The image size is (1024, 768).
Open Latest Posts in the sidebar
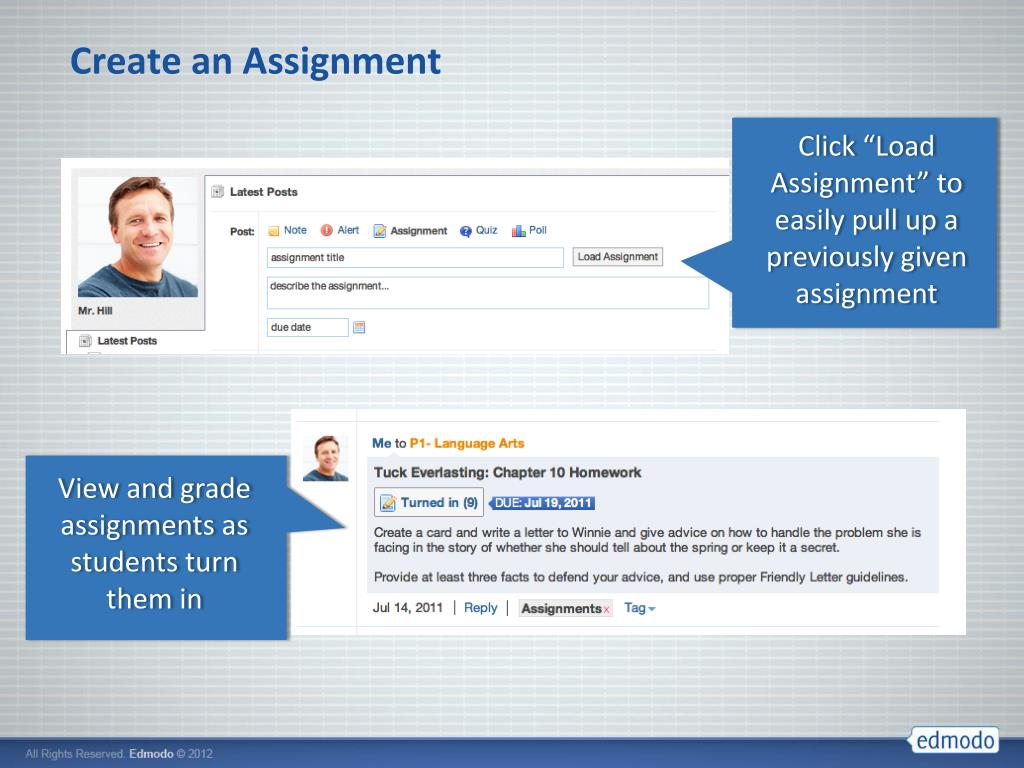127,341
